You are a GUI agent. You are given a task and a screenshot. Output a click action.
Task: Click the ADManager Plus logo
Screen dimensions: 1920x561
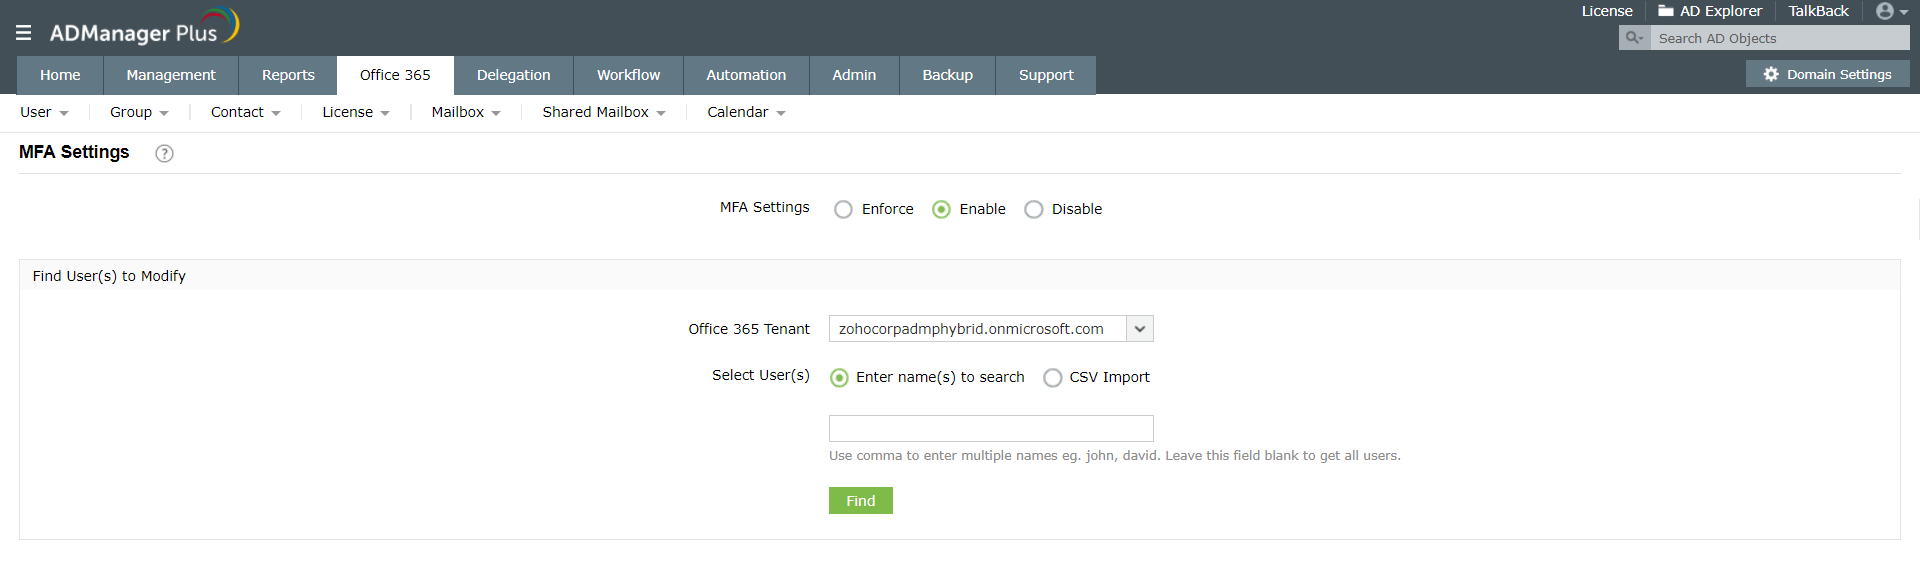(x=144, y=28)
